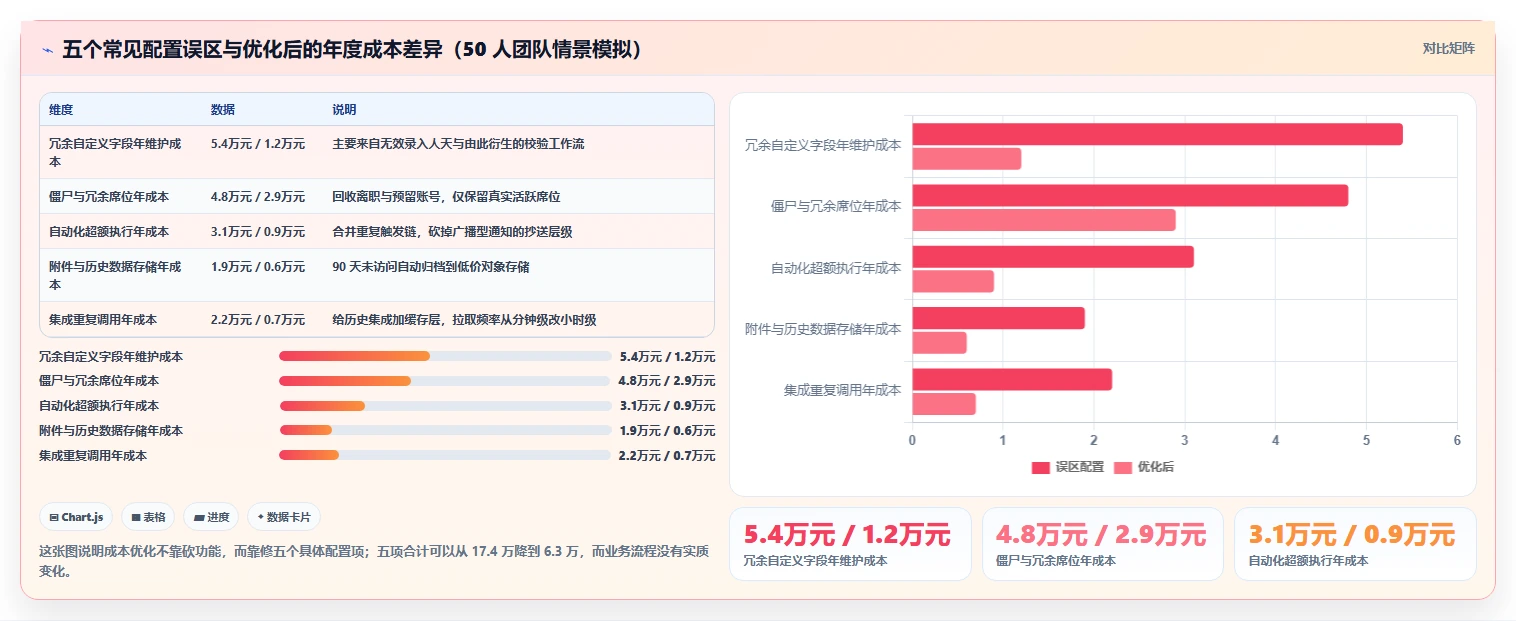Click the 进度 chip
Viewport: 1516px width, 621px height.
point(211,517)
